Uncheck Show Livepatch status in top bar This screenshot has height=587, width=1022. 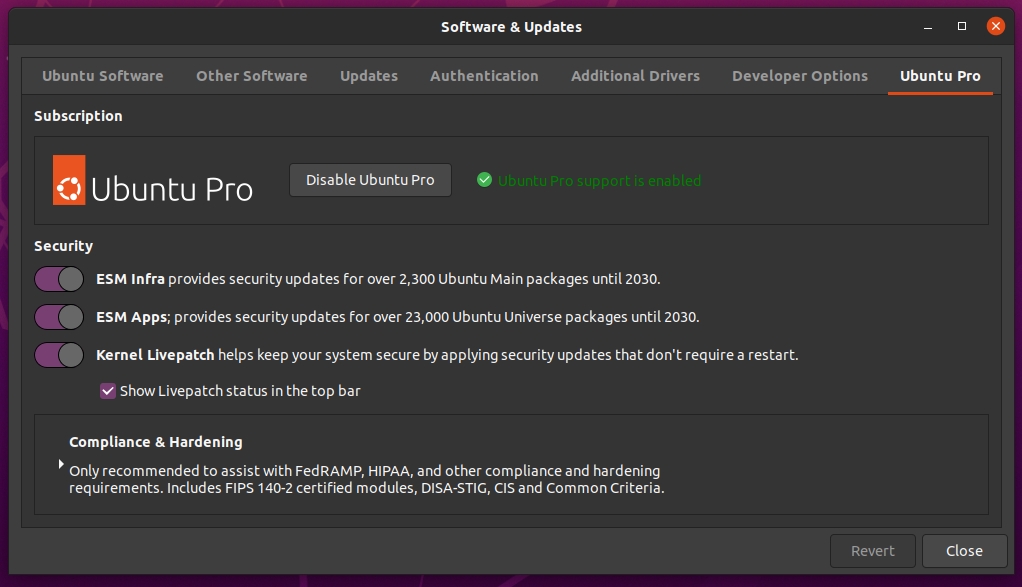[108, 391]
